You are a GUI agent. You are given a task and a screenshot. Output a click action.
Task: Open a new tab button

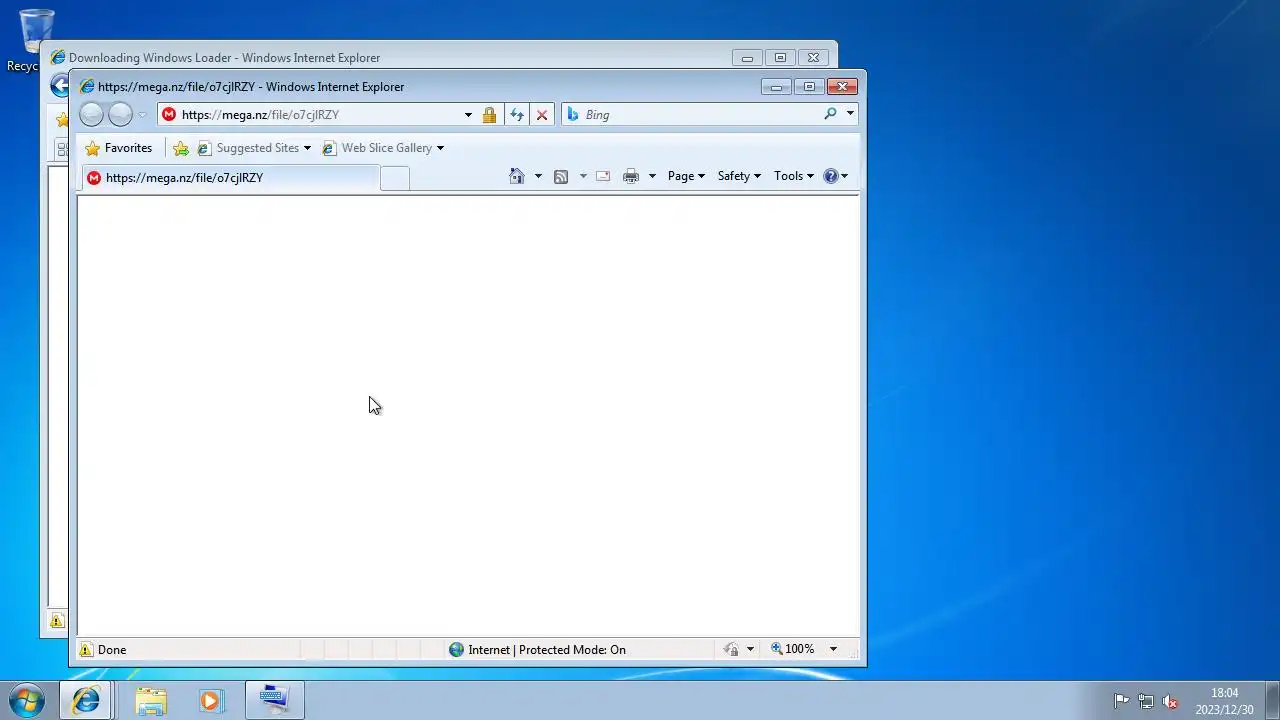point(395,178)
